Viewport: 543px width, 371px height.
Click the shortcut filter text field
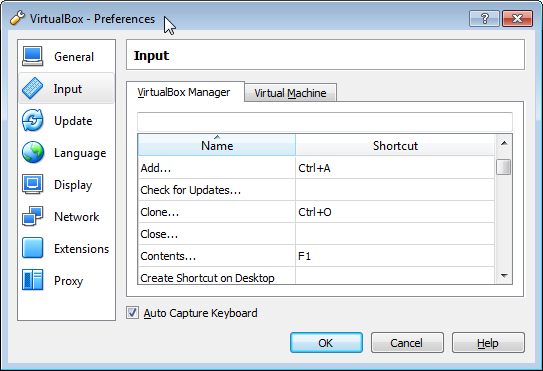click(325, 121)
